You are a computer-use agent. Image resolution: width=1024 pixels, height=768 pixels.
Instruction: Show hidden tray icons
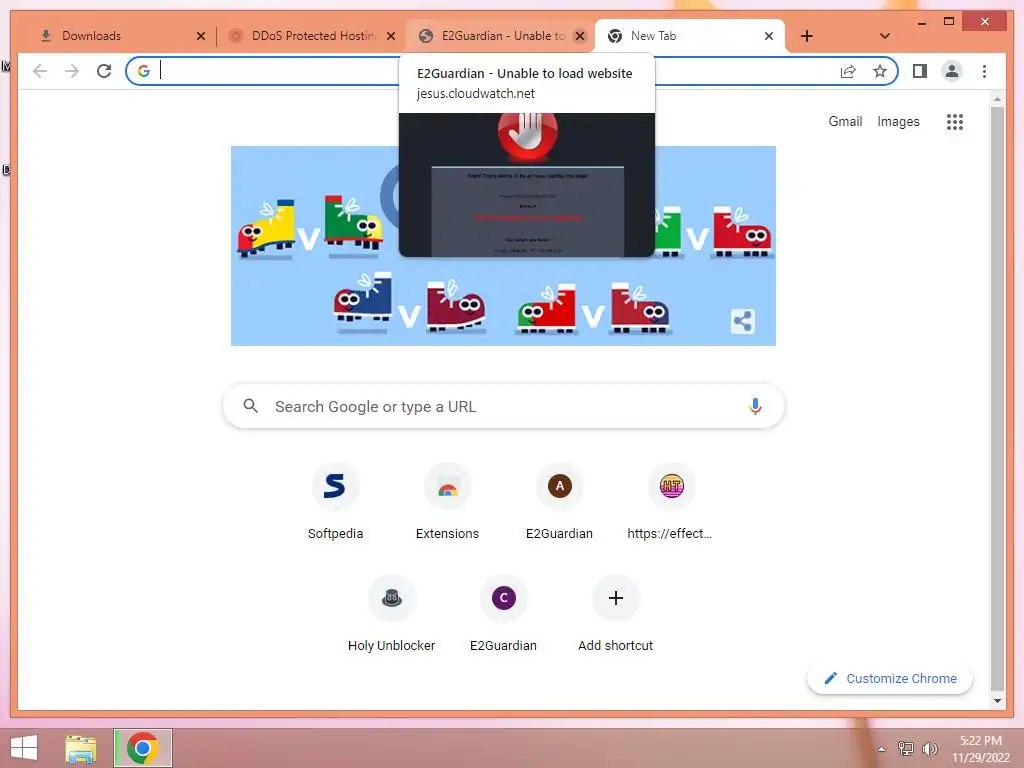tap(882, 749)
